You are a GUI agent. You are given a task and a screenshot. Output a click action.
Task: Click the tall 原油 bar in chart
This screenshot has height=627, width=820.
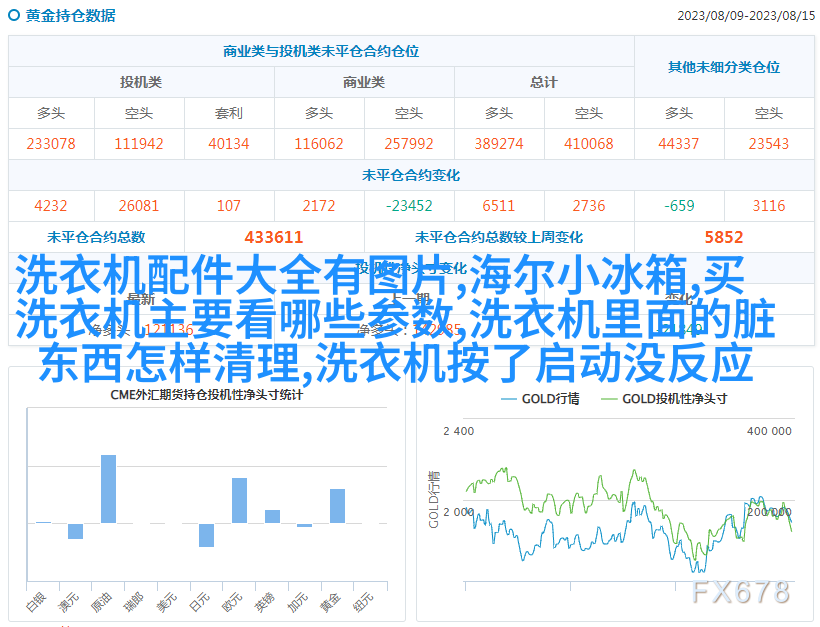(108, 488)
